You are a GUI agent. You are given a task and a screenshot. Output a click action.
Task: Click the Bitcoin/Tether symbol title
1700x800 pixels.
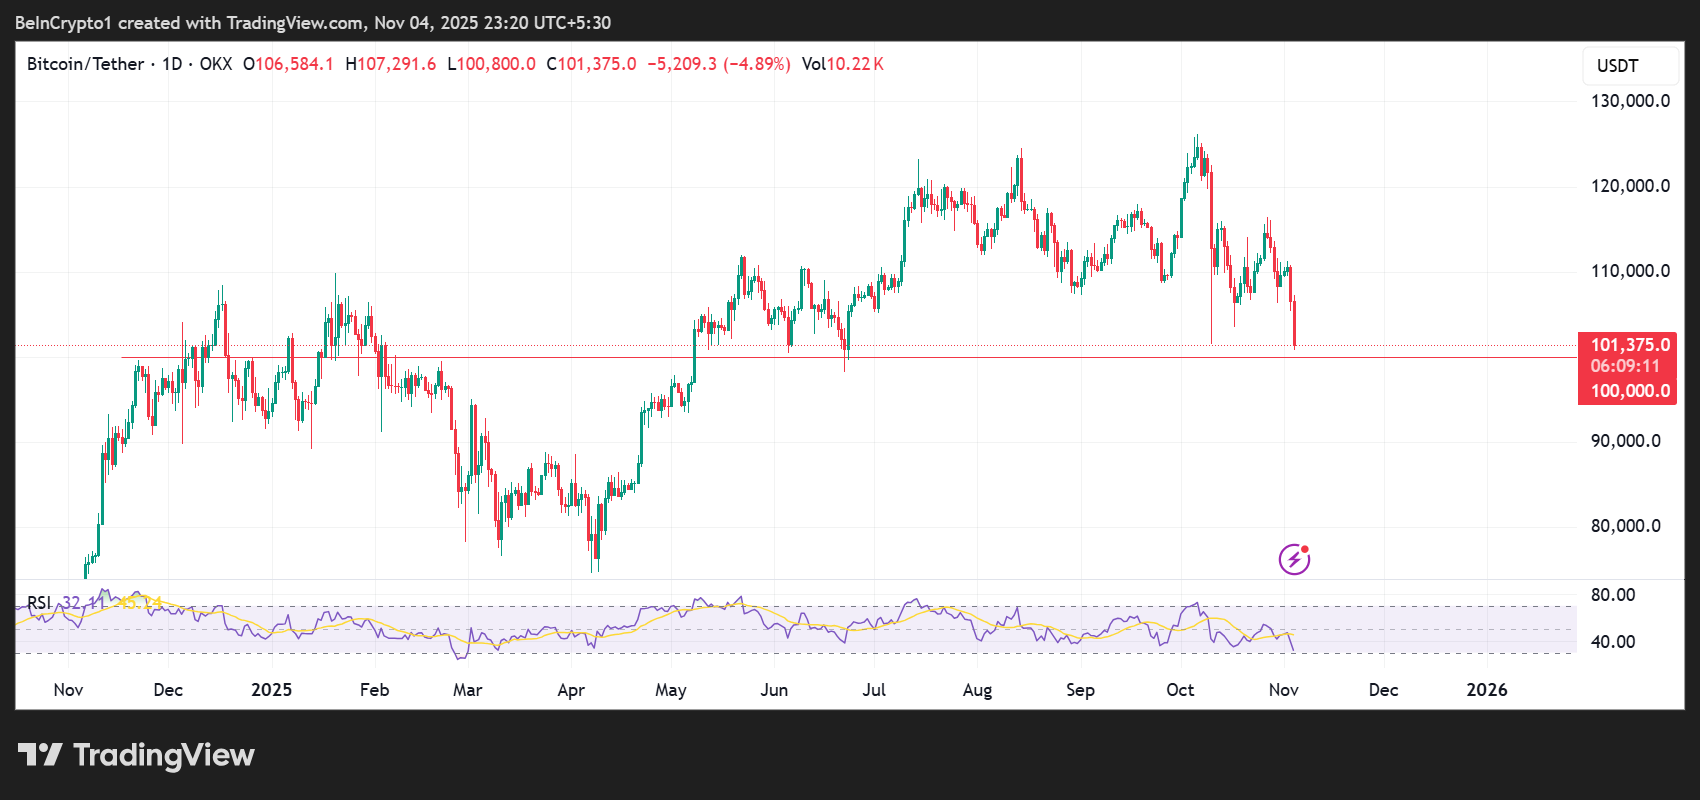pos(85,64)
